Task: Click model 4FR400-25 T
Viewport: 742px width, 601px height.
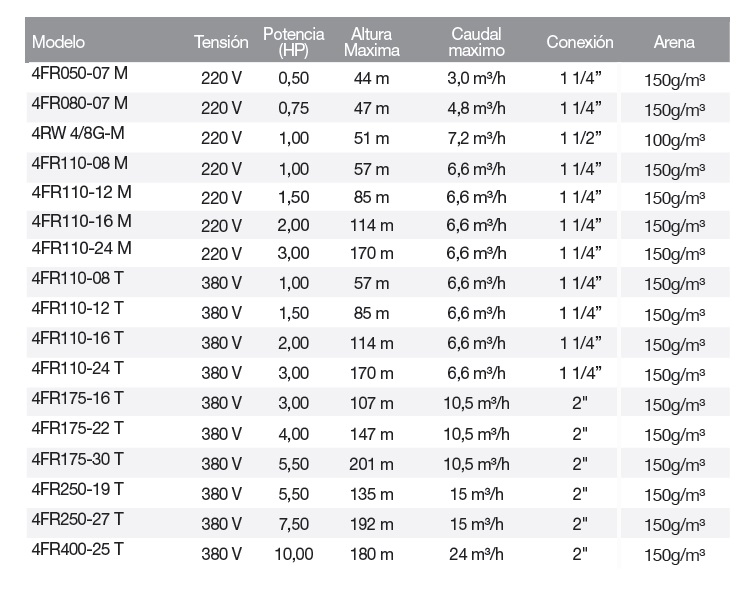Action: (78, 549)
